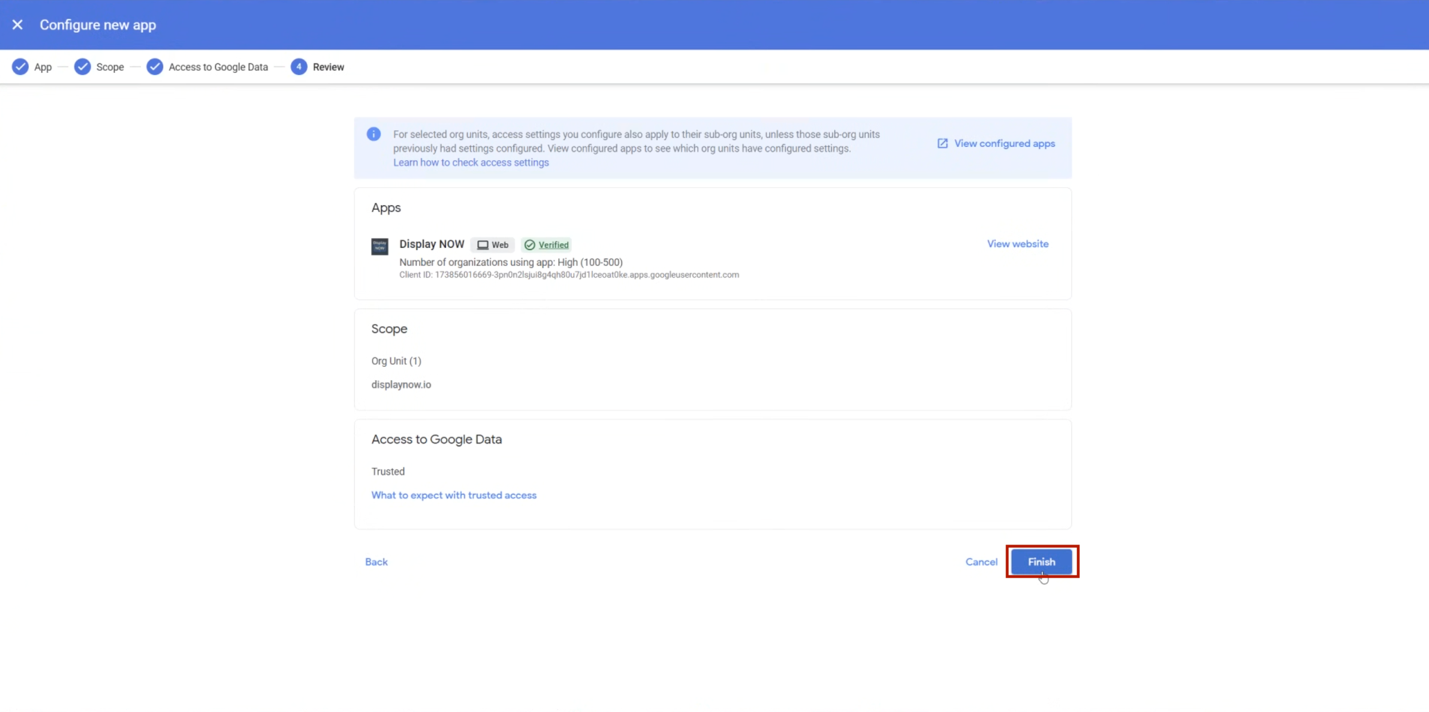Click Finish to complete configuration
1429x712 pixels.
pos(1041,562)
